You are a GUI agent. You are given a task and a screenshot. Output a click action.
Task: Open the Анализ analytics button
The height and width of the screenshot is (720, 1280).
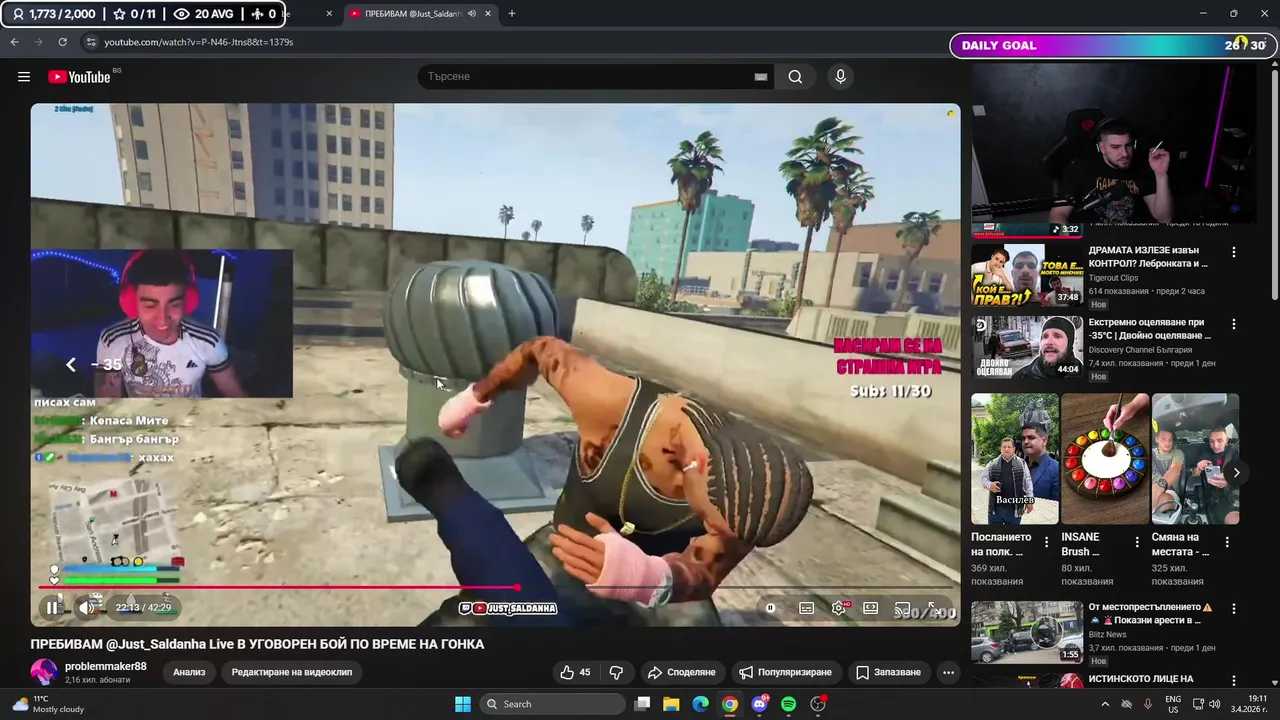[189, 673]
